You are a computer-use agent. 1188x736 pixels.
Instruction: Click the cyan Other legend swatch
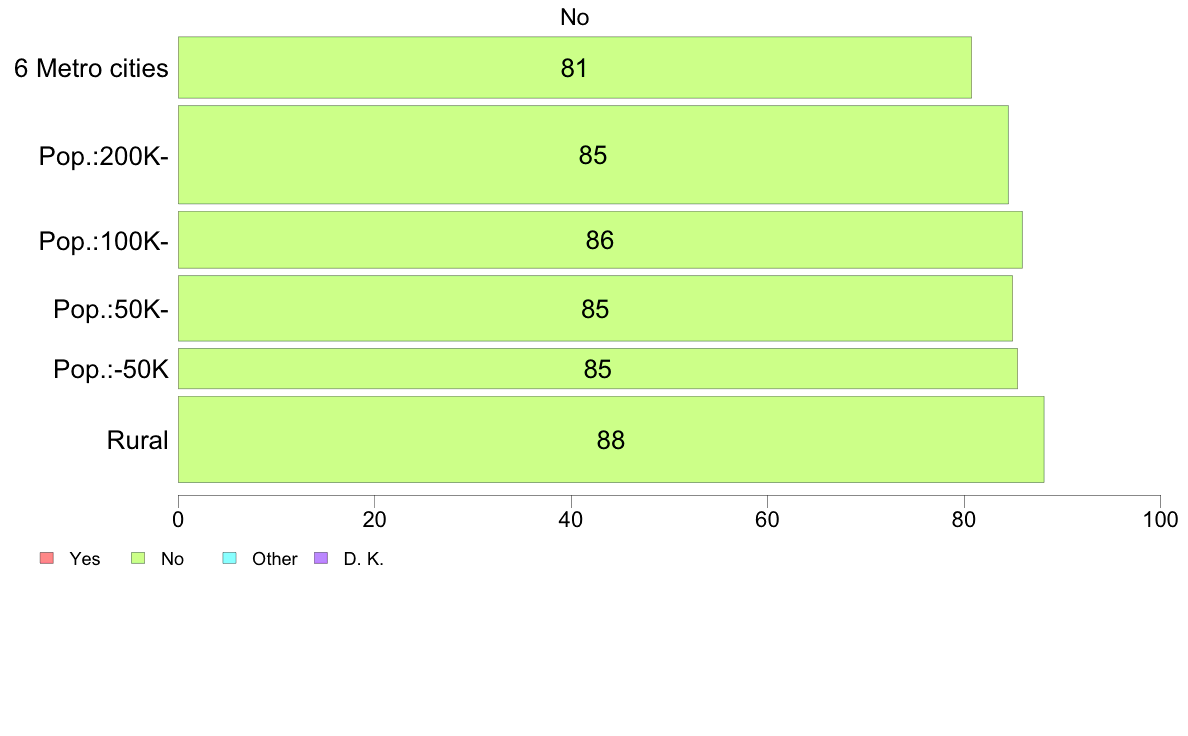[x=230, y=559]
